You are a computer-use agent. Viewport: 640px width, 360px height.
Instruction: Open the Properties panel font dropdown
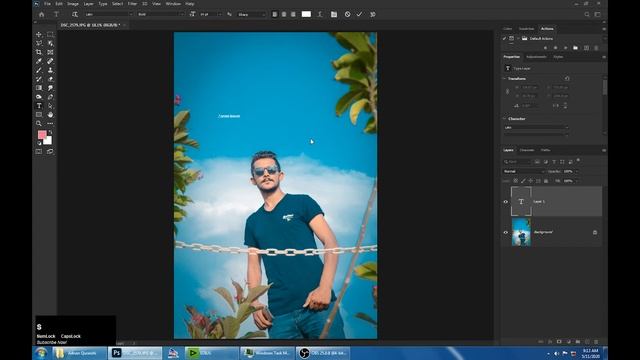tap(536, 127)
